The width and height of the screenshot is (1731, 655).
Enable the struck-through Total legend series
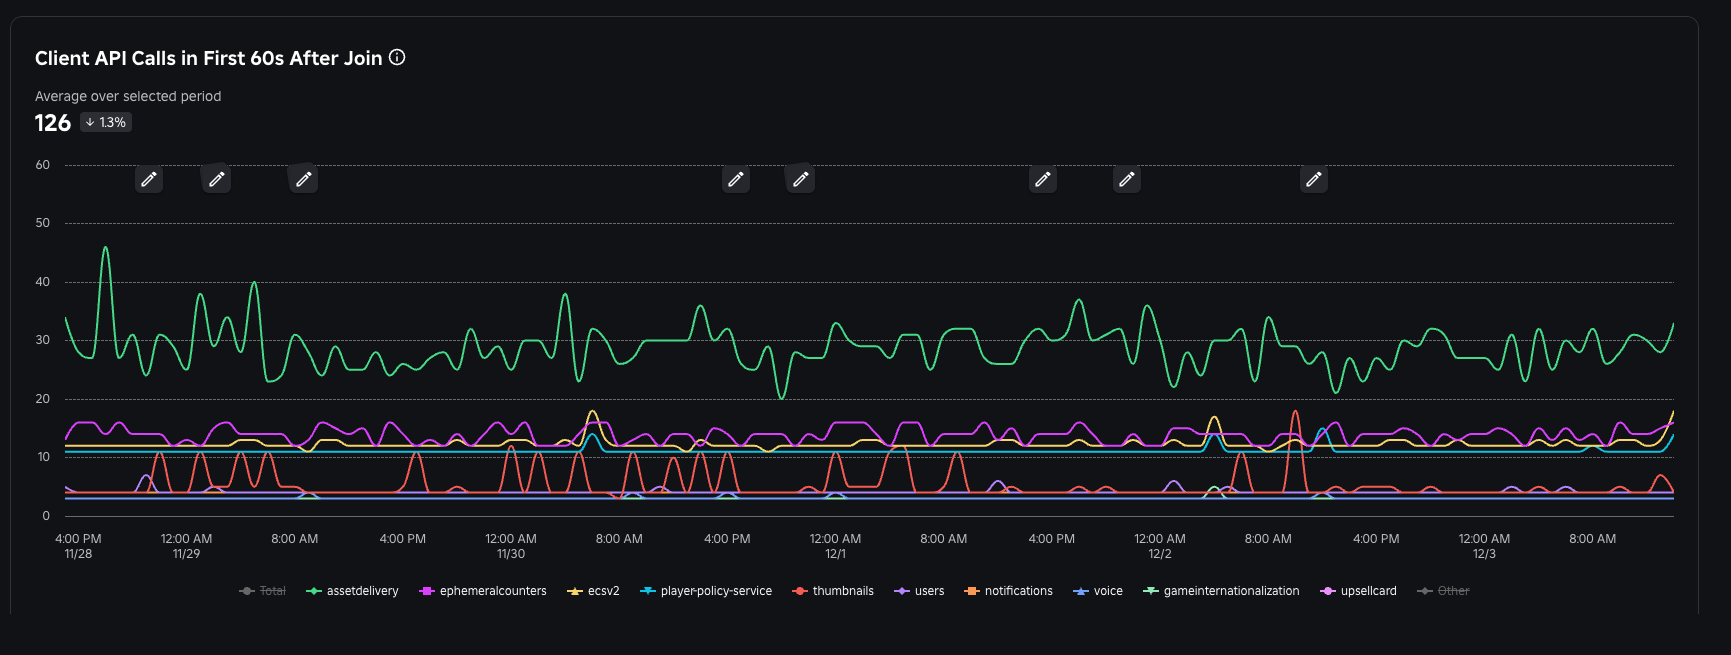(262, 591)
